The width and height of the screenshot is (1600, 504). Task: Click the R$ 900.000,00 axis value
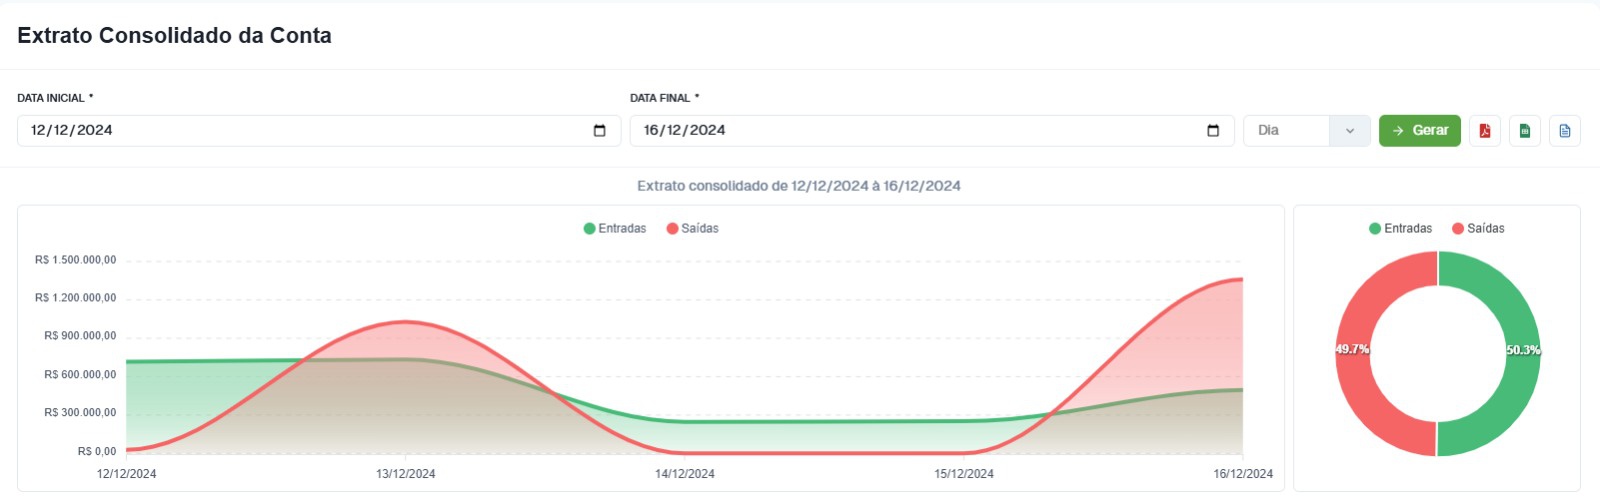coord(80,336)
